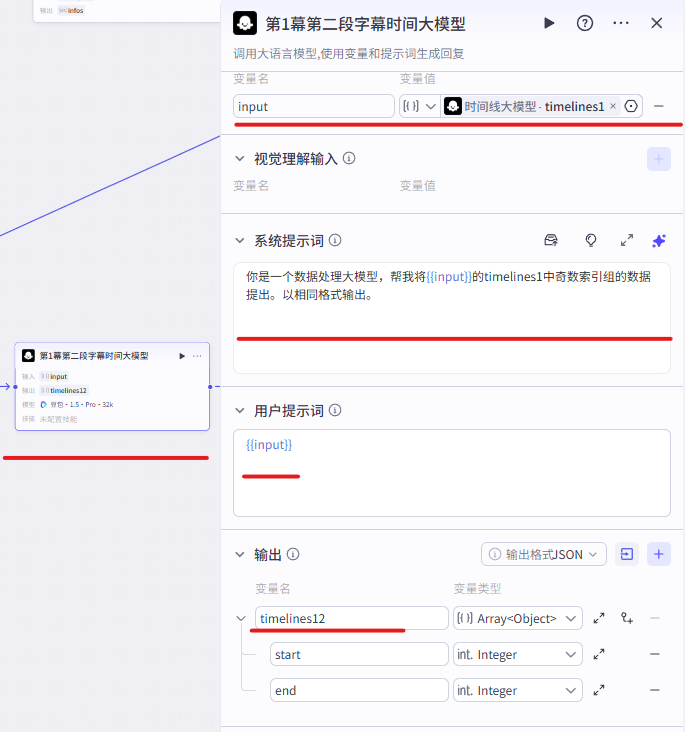Add a new output variable with plus
The height and width of the screenshot is (732, 685).
pos(658,554)
